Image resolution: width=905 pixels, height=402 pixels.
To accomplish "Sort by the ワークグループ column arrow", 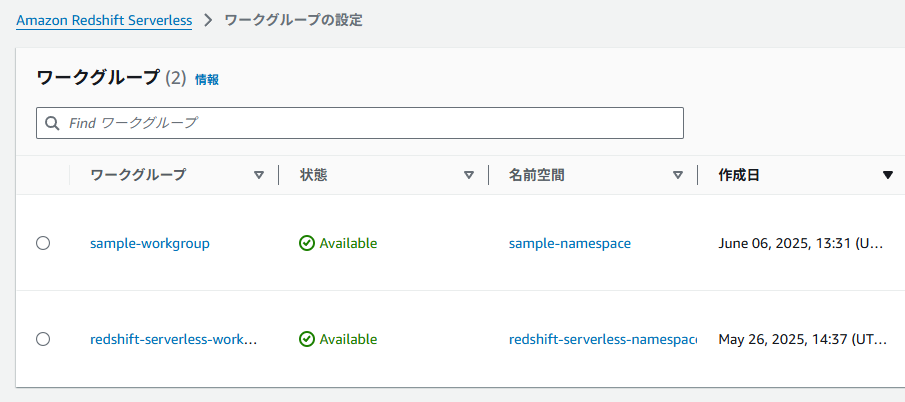I will pyautogui.click(x=259, y=175).
